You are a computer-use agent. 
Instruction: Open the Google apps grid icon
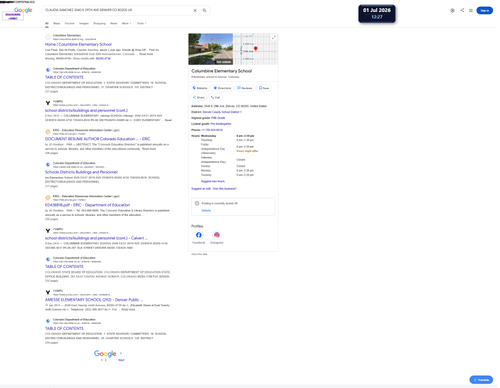pyautogui.click(x=471, y=11)
